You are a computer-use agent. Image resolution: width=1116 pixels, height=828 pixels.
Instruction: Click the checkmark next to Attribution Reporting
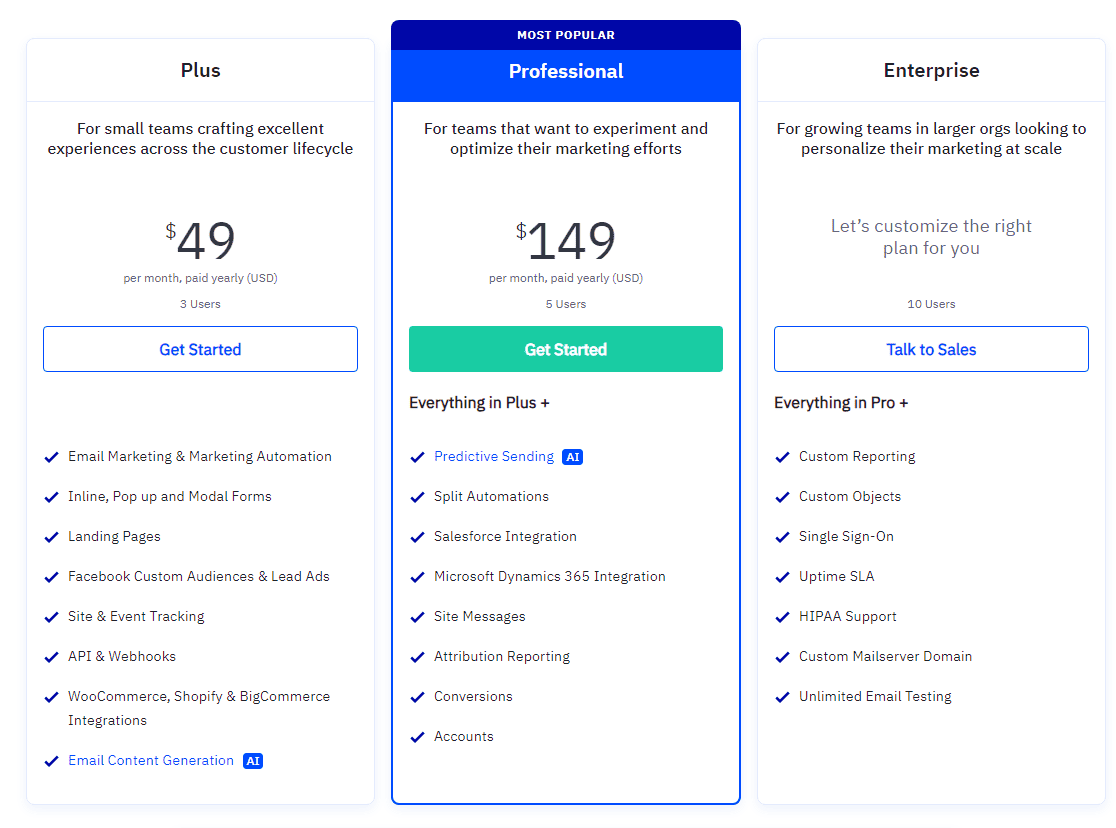(418, 657)
